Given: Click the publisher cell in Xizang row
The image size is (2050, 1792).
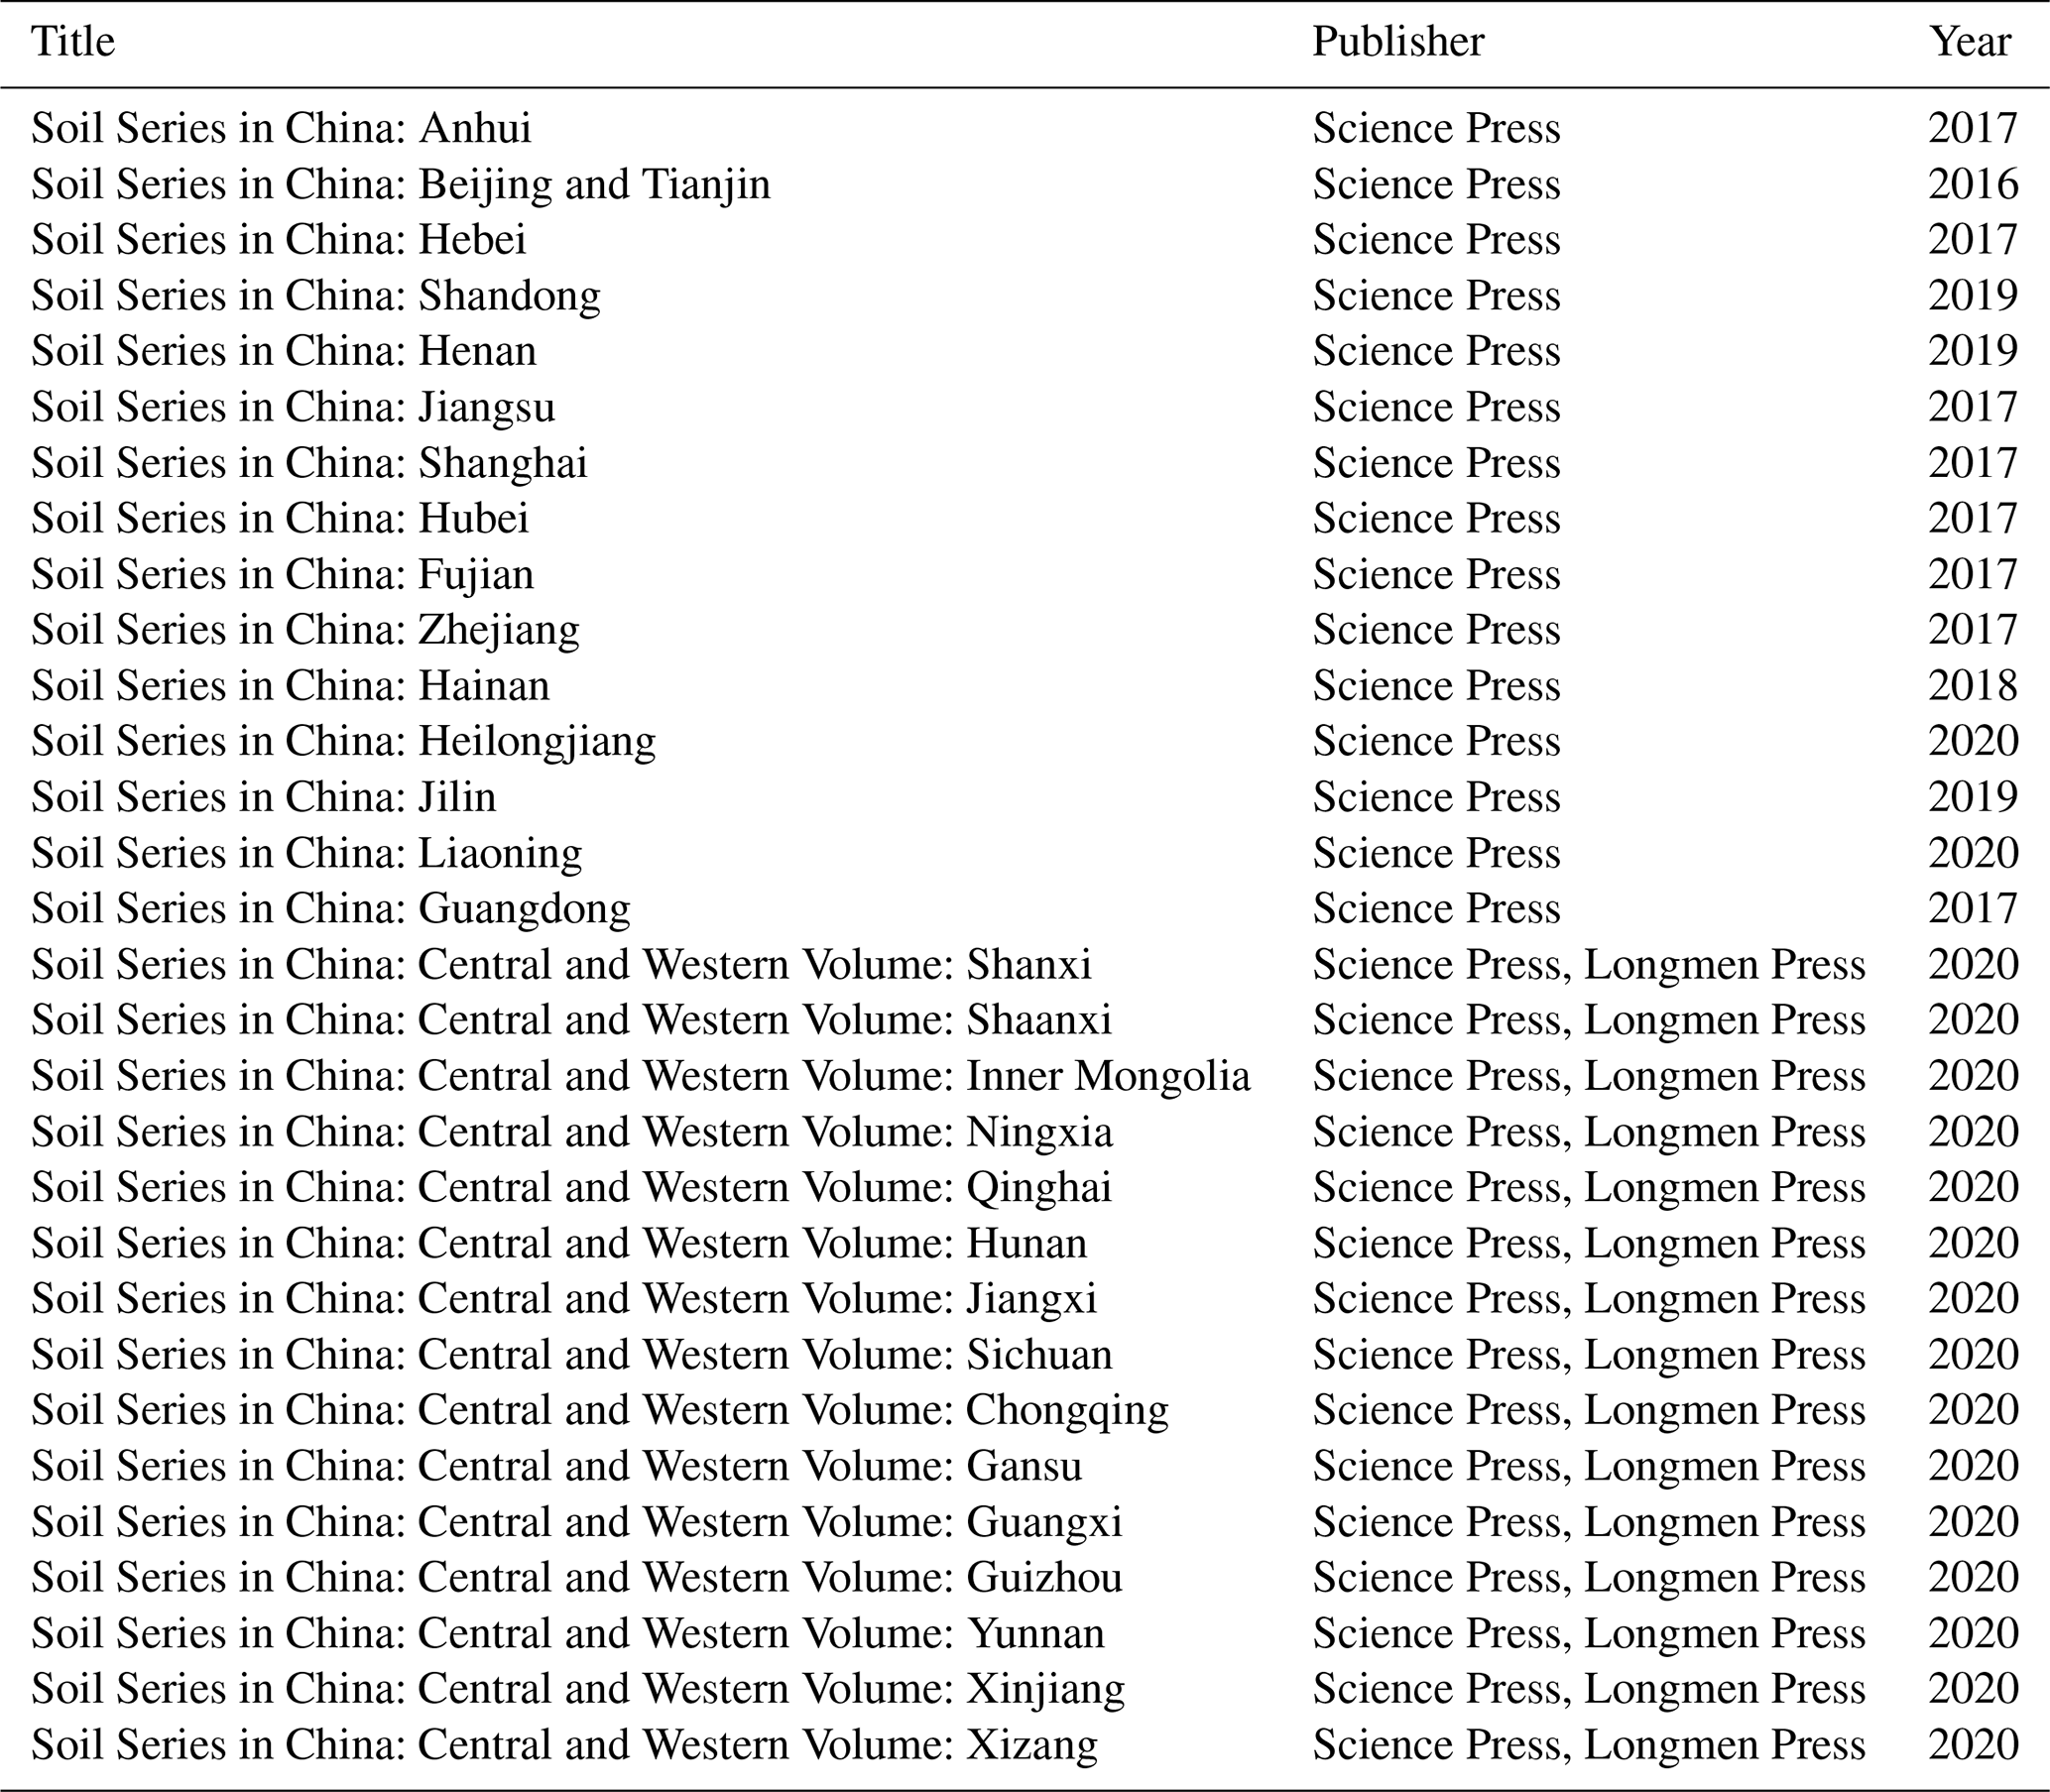Looking at the screenshot, I should (x=1588, y=1745).
